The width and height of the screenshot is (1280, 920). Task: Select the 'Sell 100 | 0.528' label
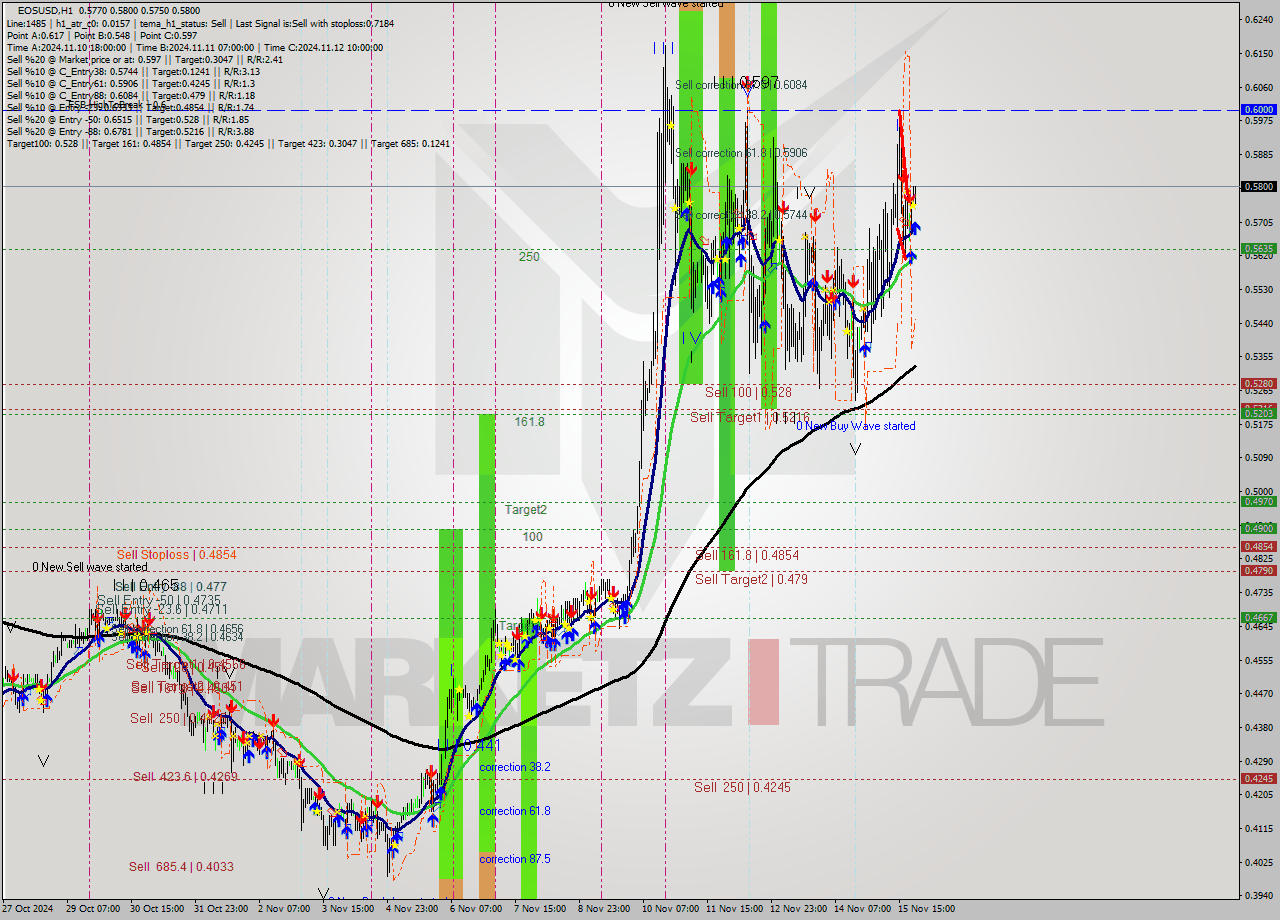[x=748, y=393]
